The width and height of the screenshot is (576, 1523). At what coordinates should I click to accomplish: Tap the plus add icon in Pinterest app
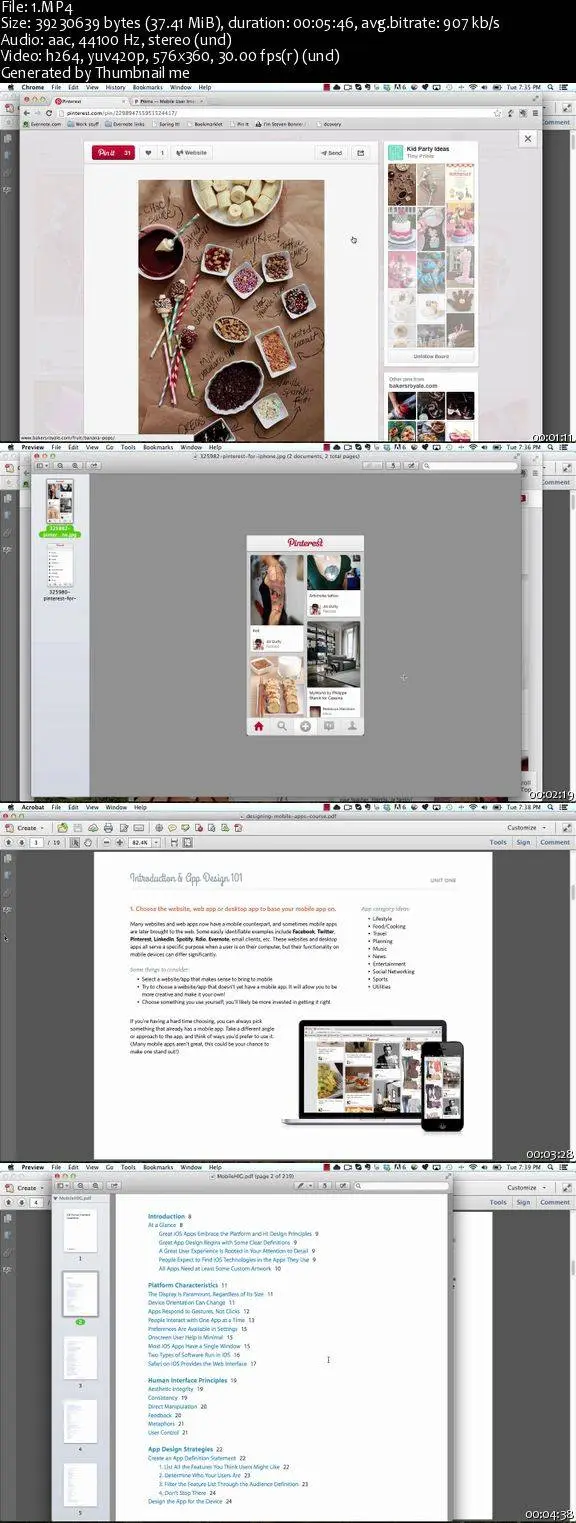[306, 726]
